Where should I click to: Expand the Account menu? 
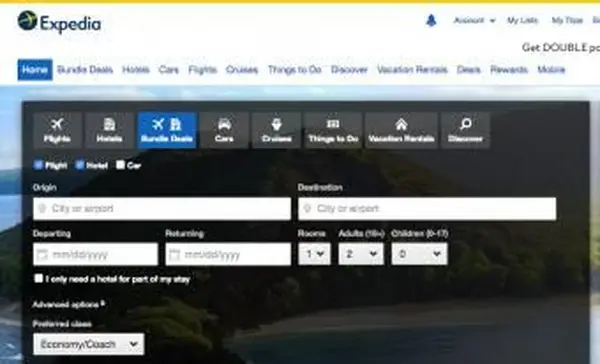[x=474, y=20]
